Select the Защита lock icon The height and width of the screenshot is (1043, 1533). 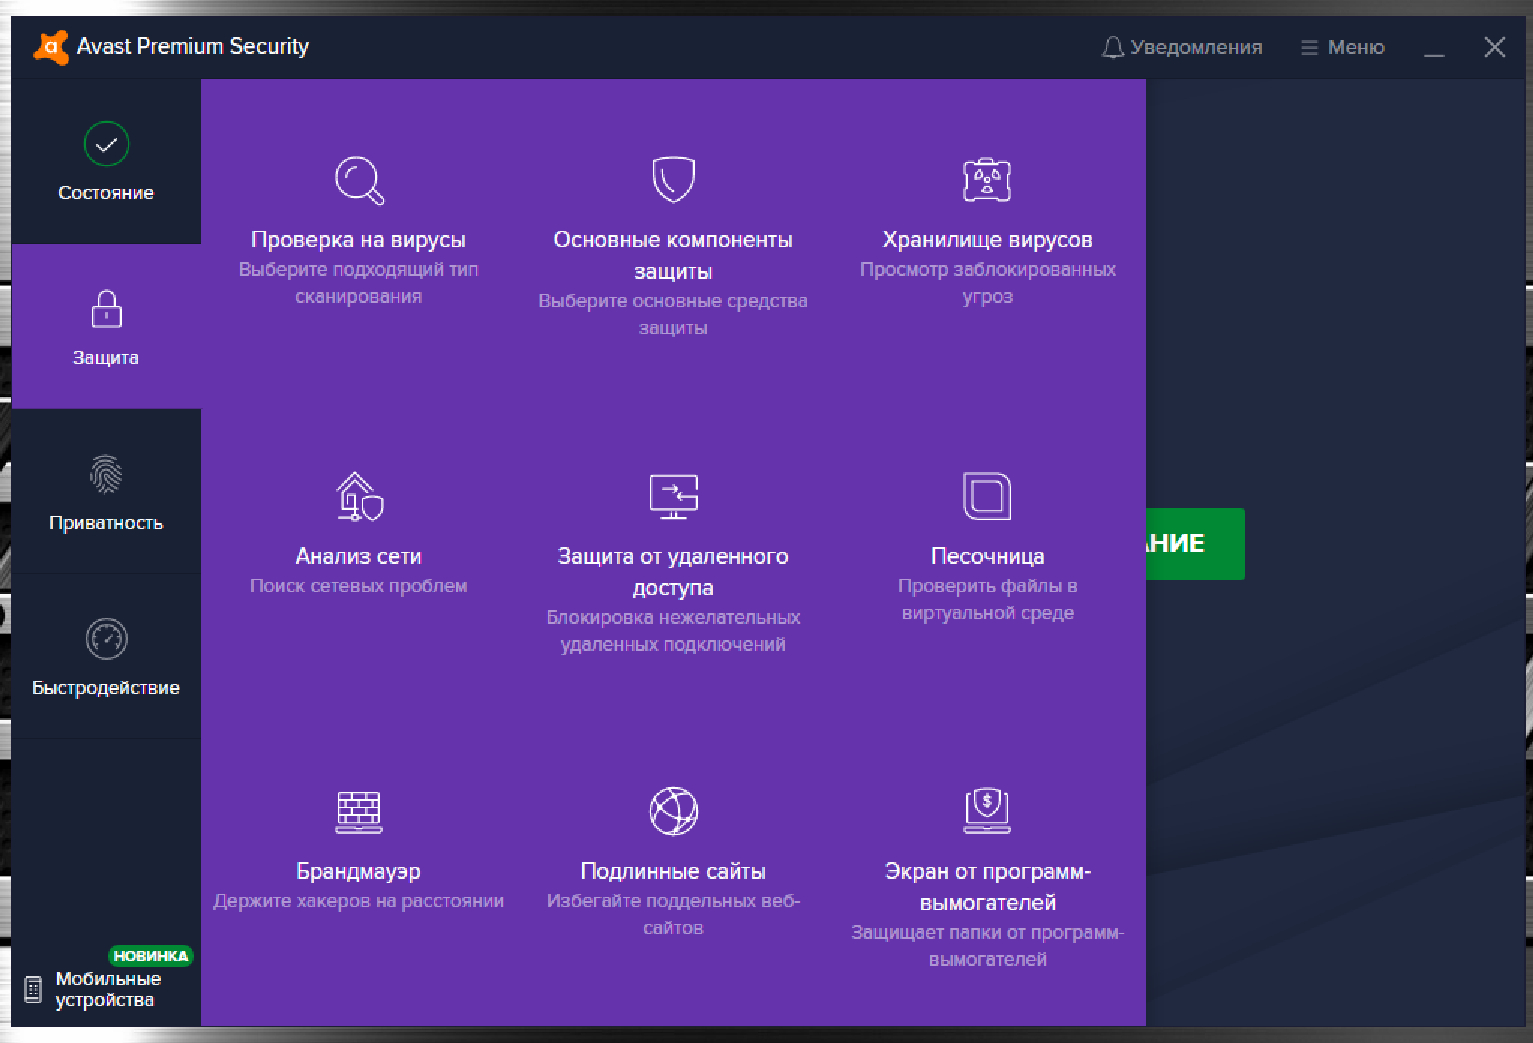pos(106,309)
